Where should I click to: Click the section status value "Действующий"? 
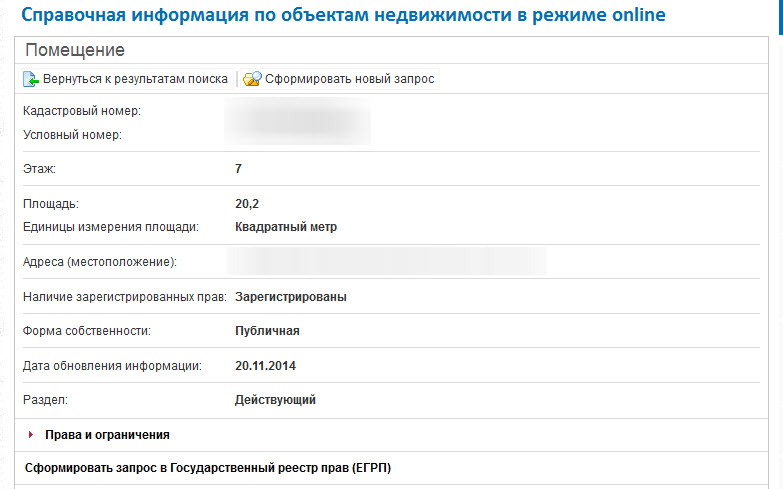[275, 400]
